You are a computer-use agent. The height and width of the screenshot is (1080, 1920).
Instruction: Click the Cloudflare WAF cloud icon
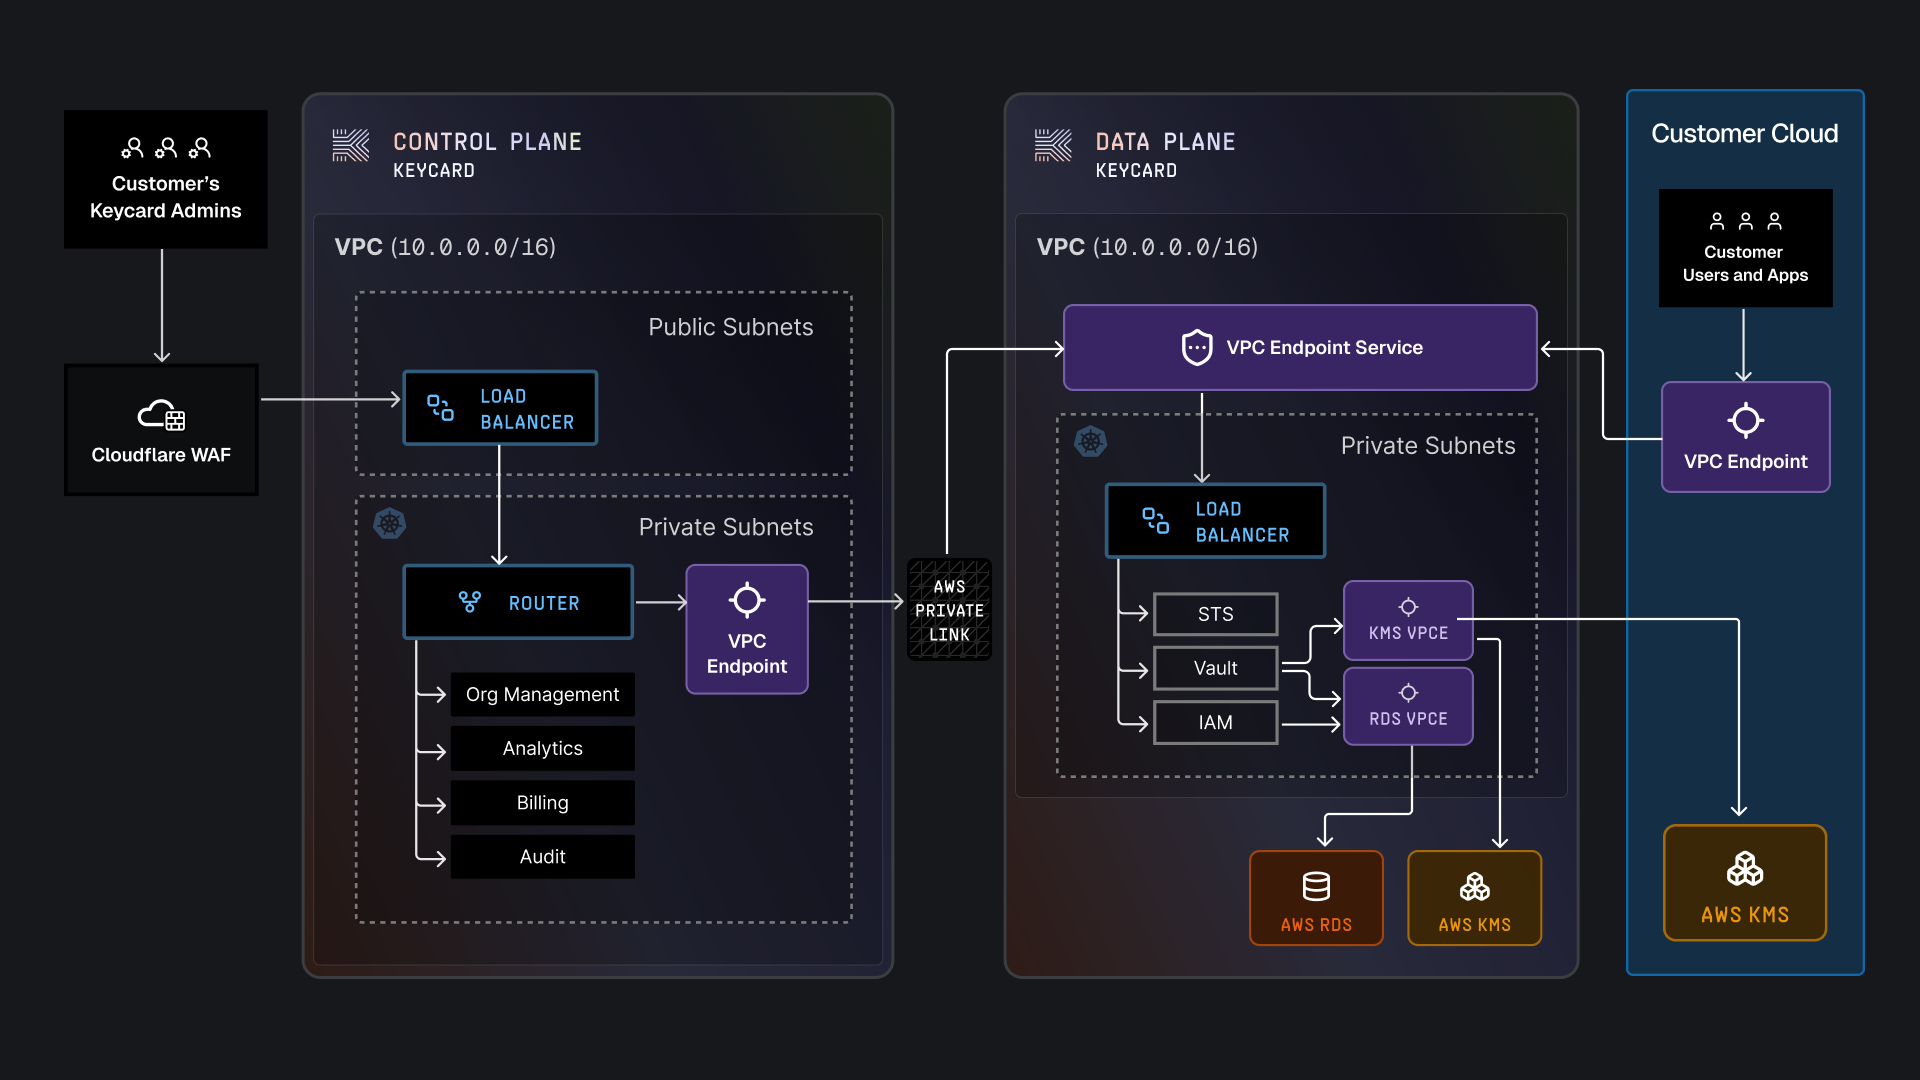click(161, 417)
